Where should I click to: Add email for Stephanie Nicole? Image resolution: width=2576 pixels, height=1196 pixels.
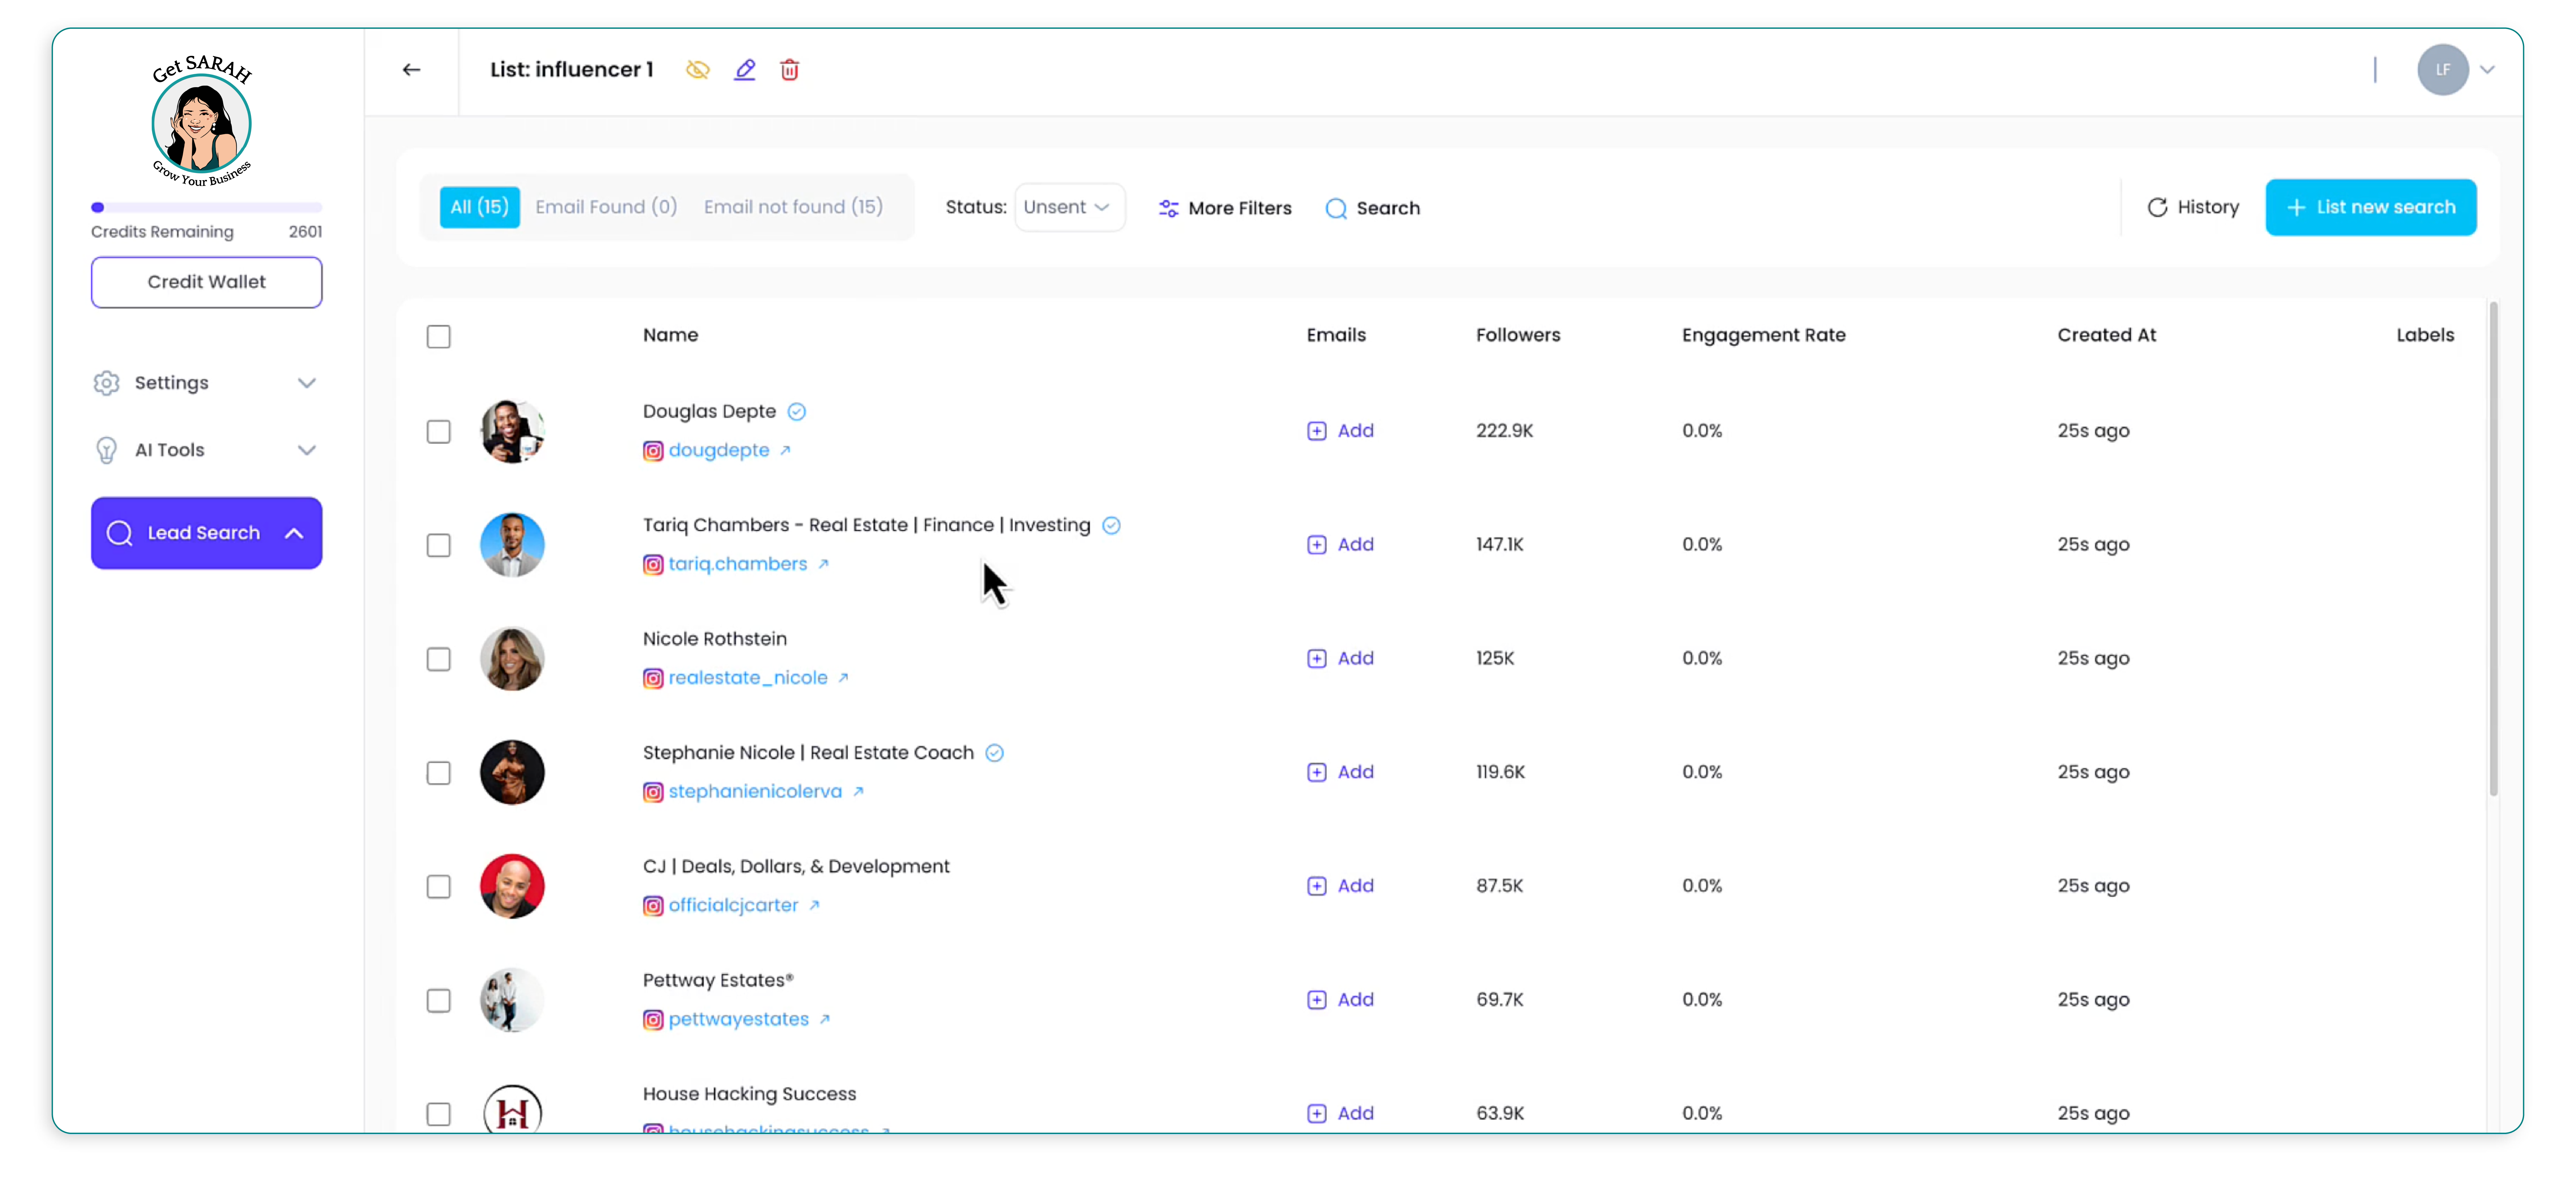(1341, 772)
